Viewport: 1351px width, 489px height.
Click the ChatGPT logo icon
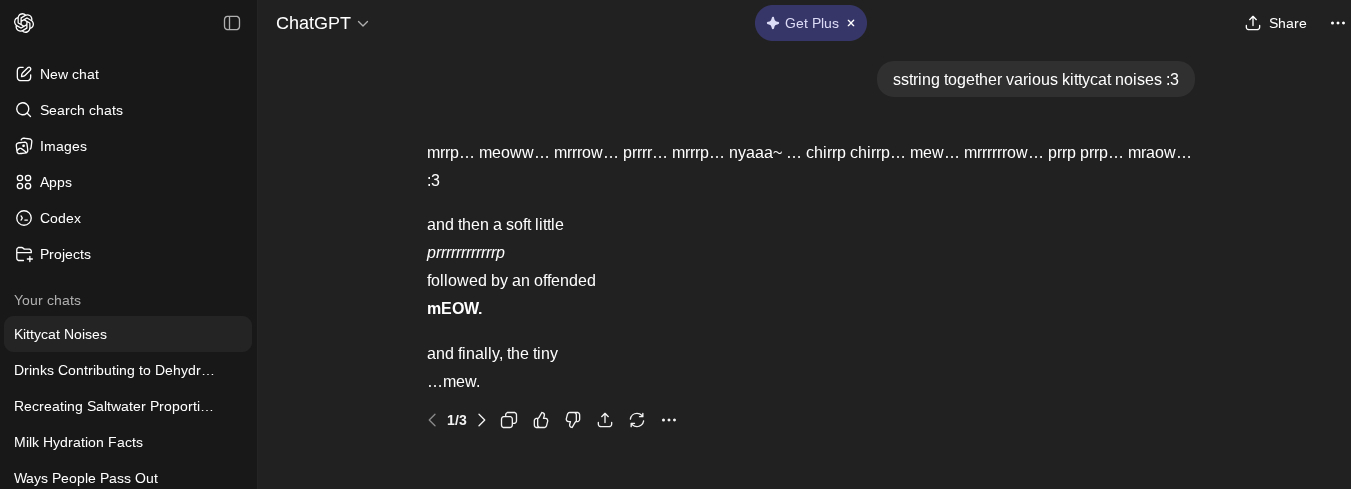[x=24, y=23]
